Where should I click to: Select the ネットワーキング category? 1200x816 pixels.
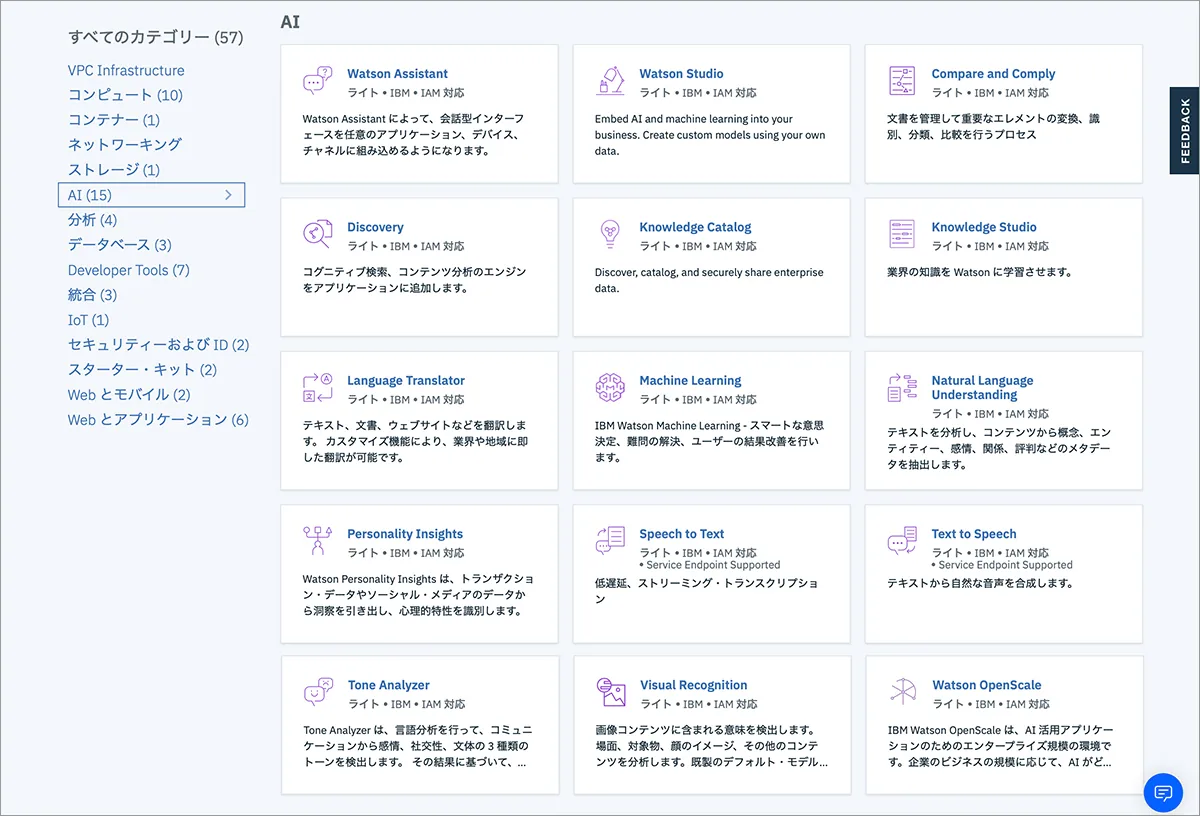click(125, 145)
